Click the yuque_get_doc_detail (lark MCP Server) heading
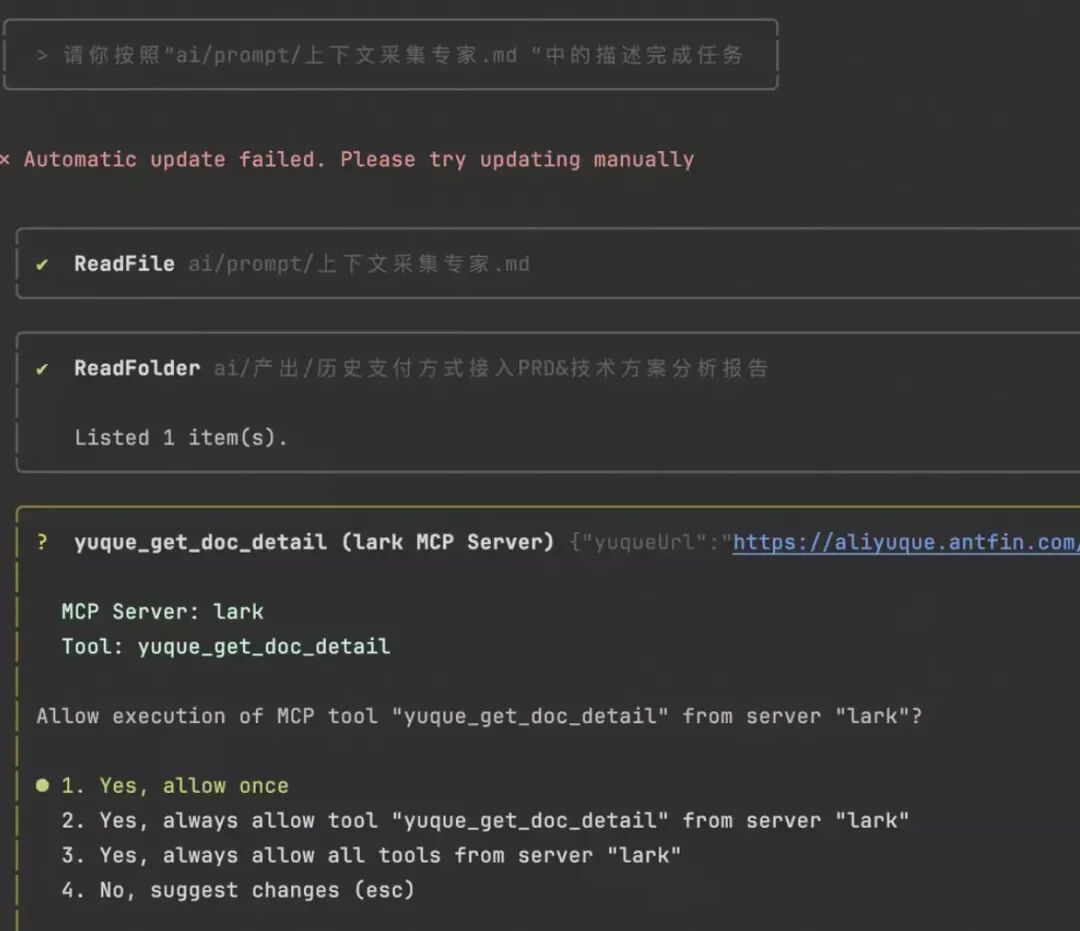The image size is (1080, 931). [314, 542]
